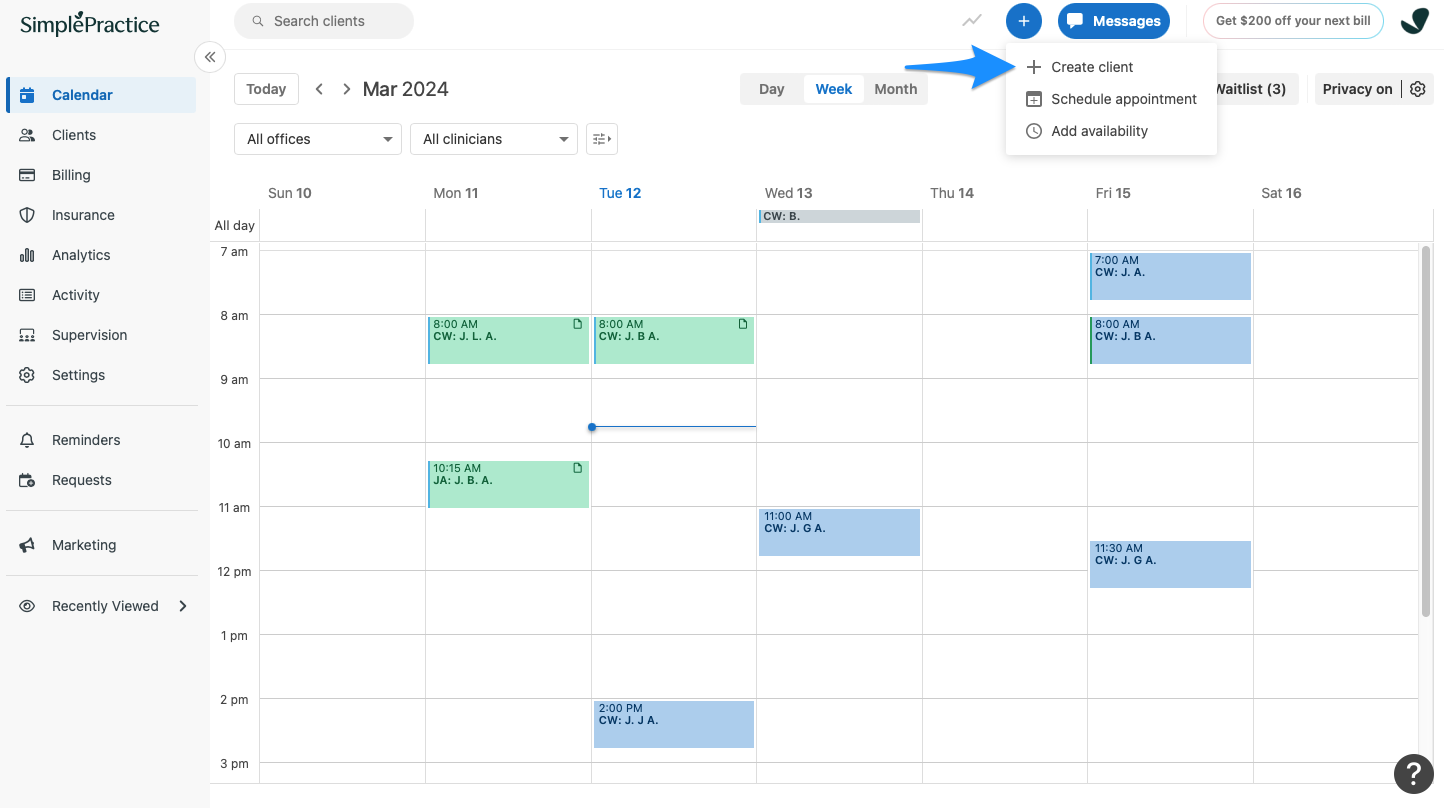Open the additional filters toggle control
Viewport: 1444px width, 808px height.
tap(601, 139)
